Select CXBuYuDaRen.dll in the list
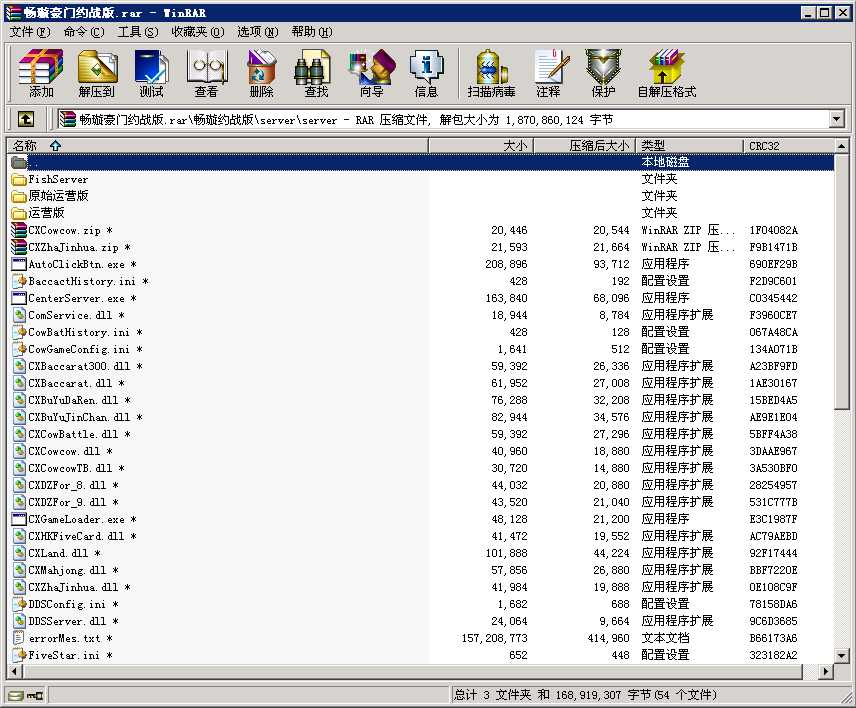 420,400
